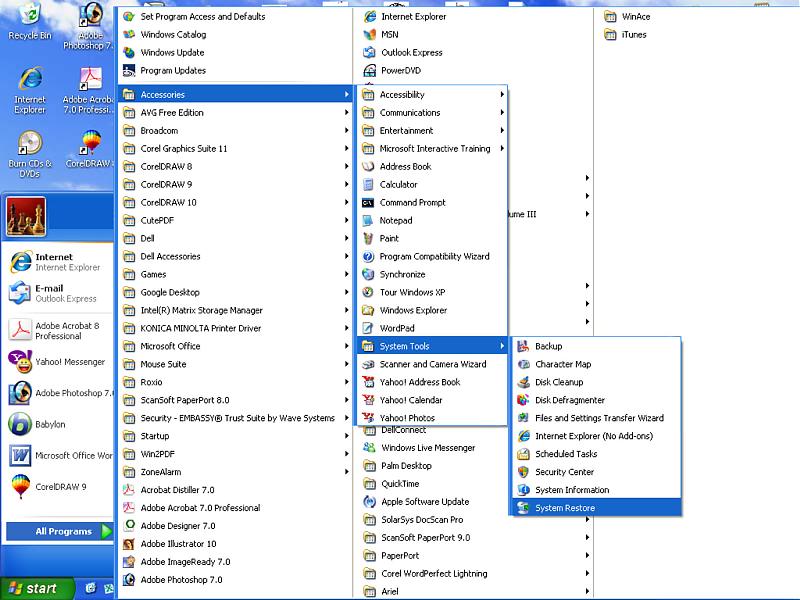Click the Character Map icon
800x600 pixels.
[523, 364]
